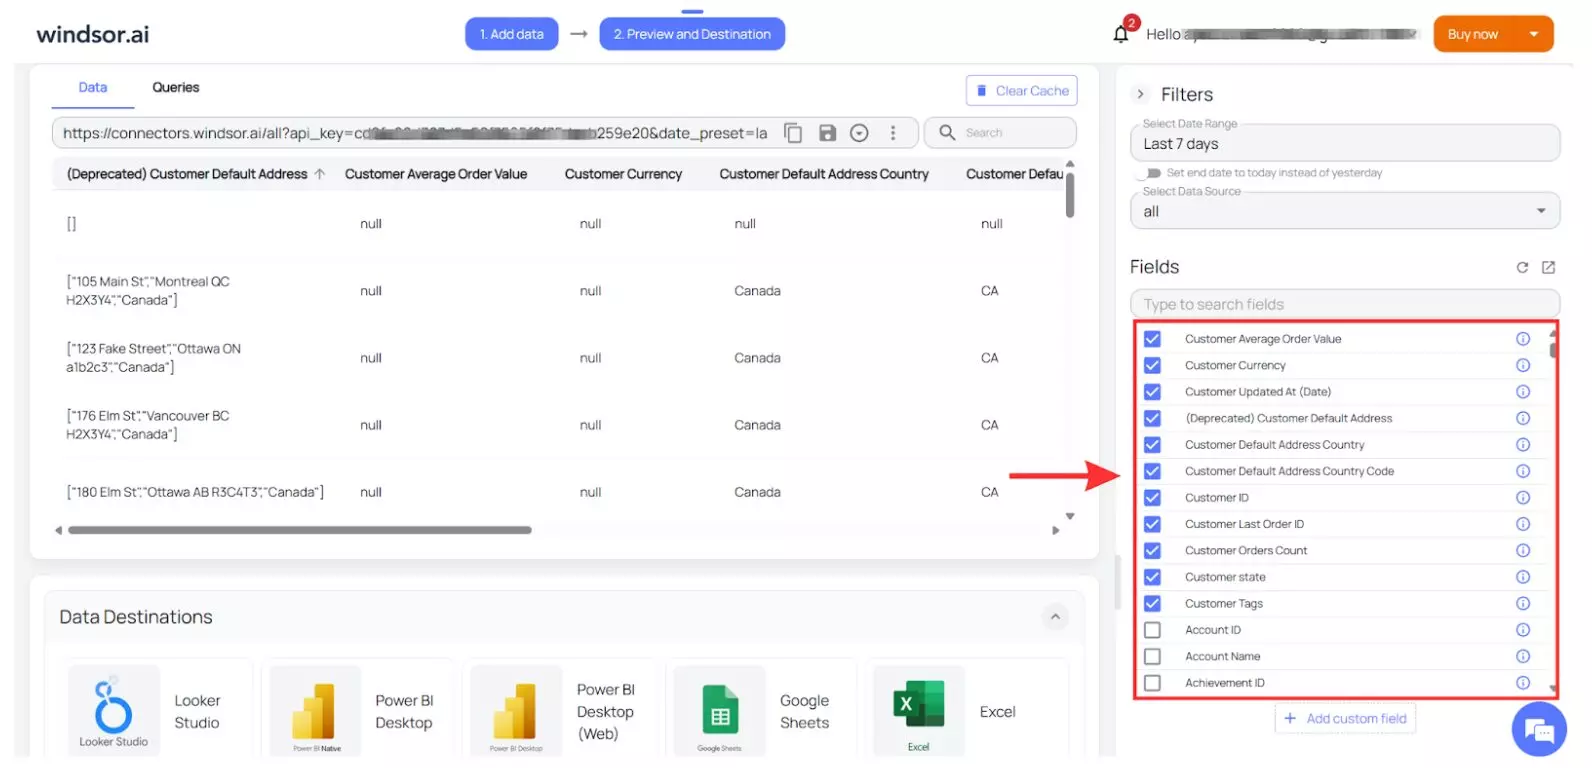Open the three-dot URL menu
The height and width of the screenshot is (768, 1592).
tap(893, 133)
